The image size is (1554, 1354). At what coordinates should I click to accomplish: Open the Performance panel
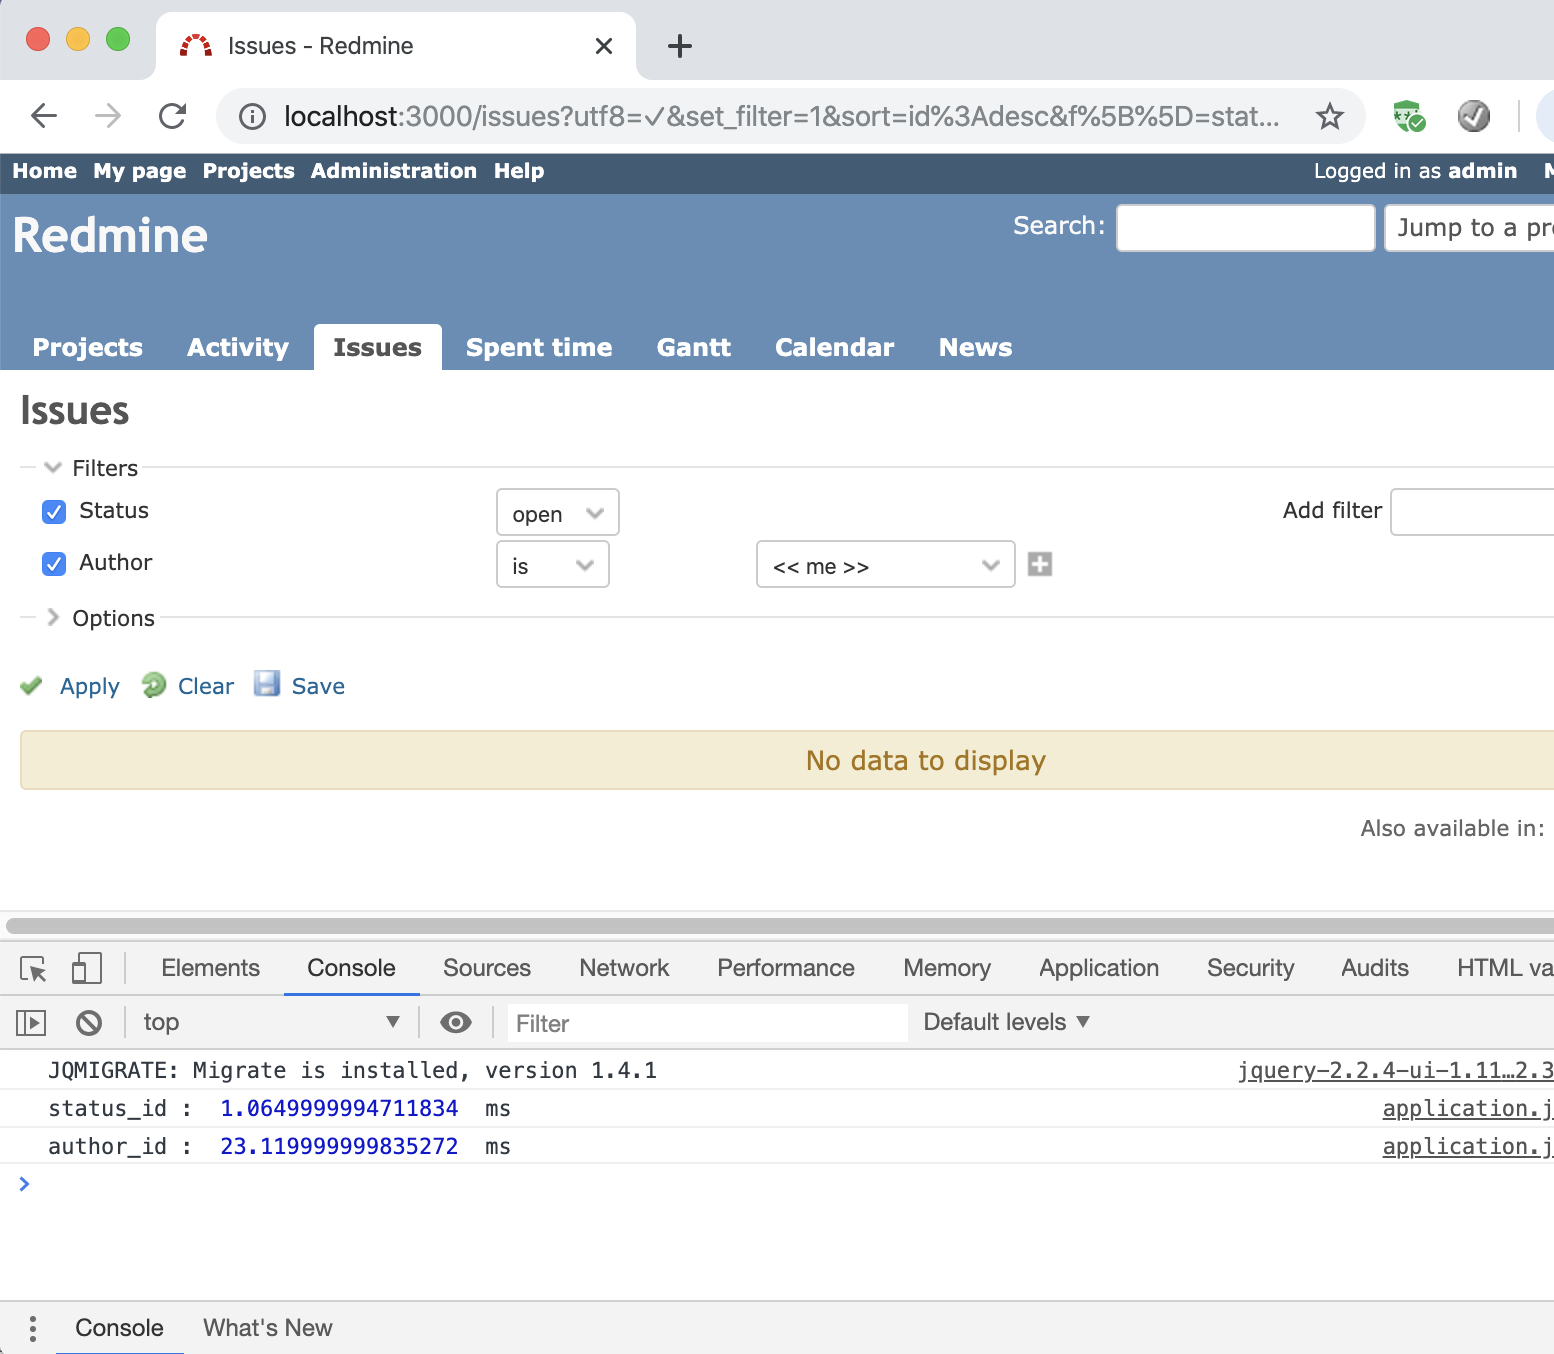[x=786, y=968]
